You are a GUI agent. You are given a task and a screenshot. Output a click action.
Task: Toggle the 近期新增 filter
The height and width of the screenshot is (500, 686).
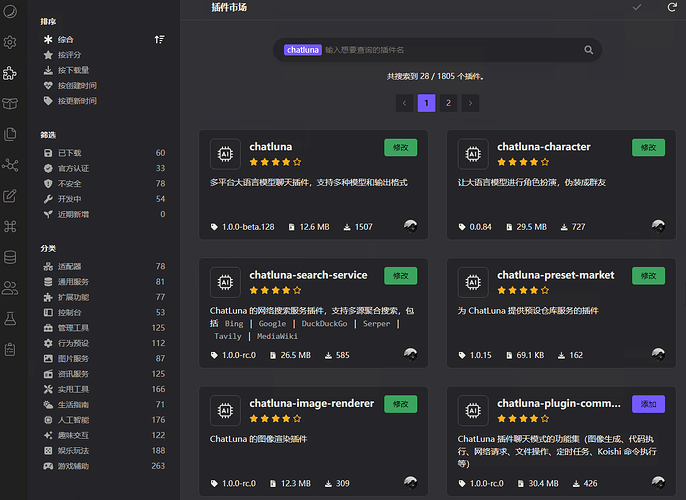[x=104, y=214]
